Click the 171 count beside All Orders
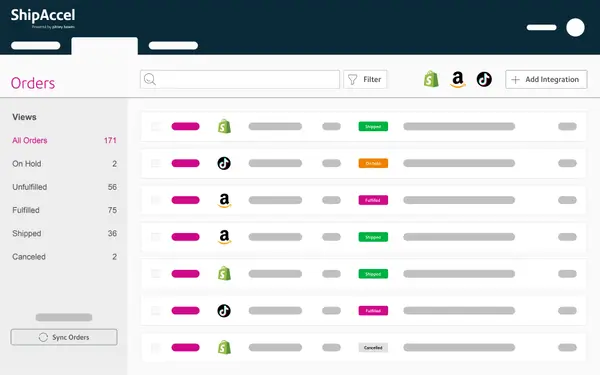This screenshot has height=375, width=600. 110,140
